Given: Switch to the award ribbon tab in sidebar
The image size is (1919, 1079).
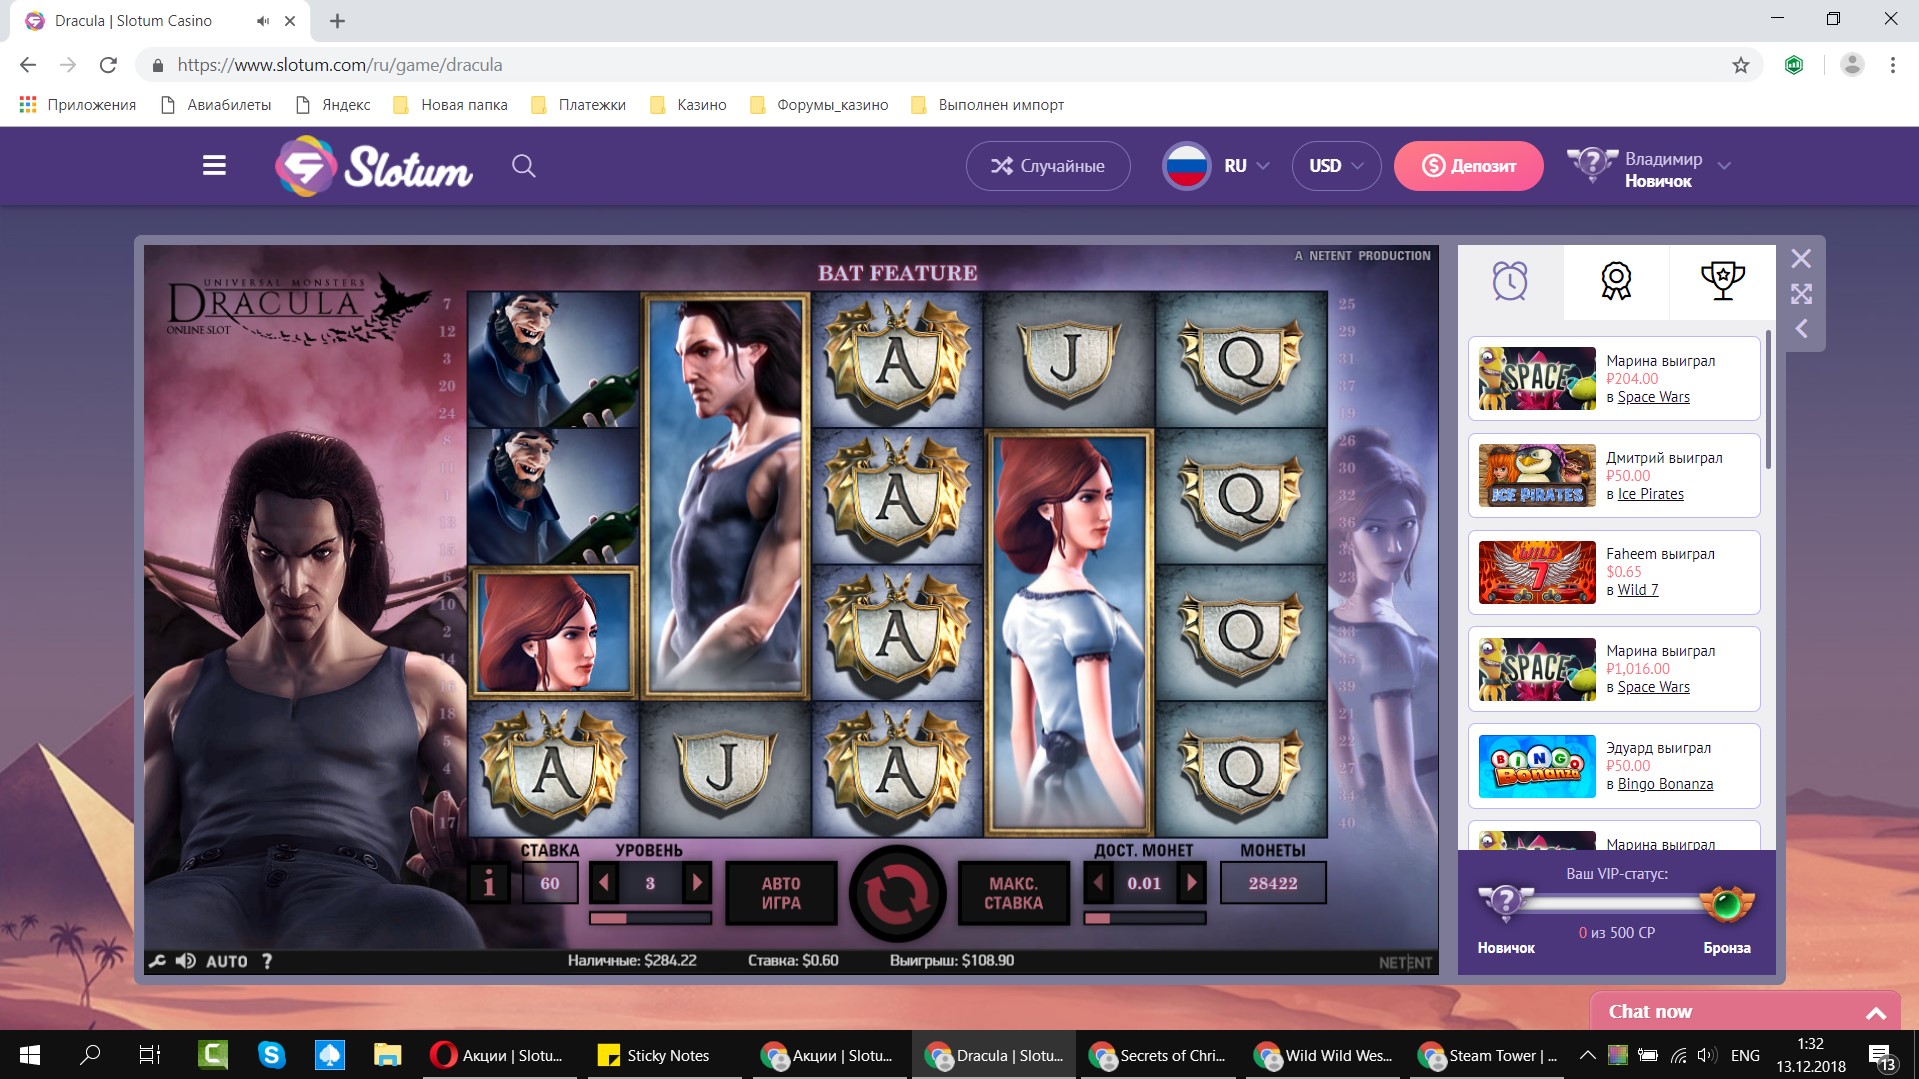Looking at the screenshot, I should (1616, 281).
